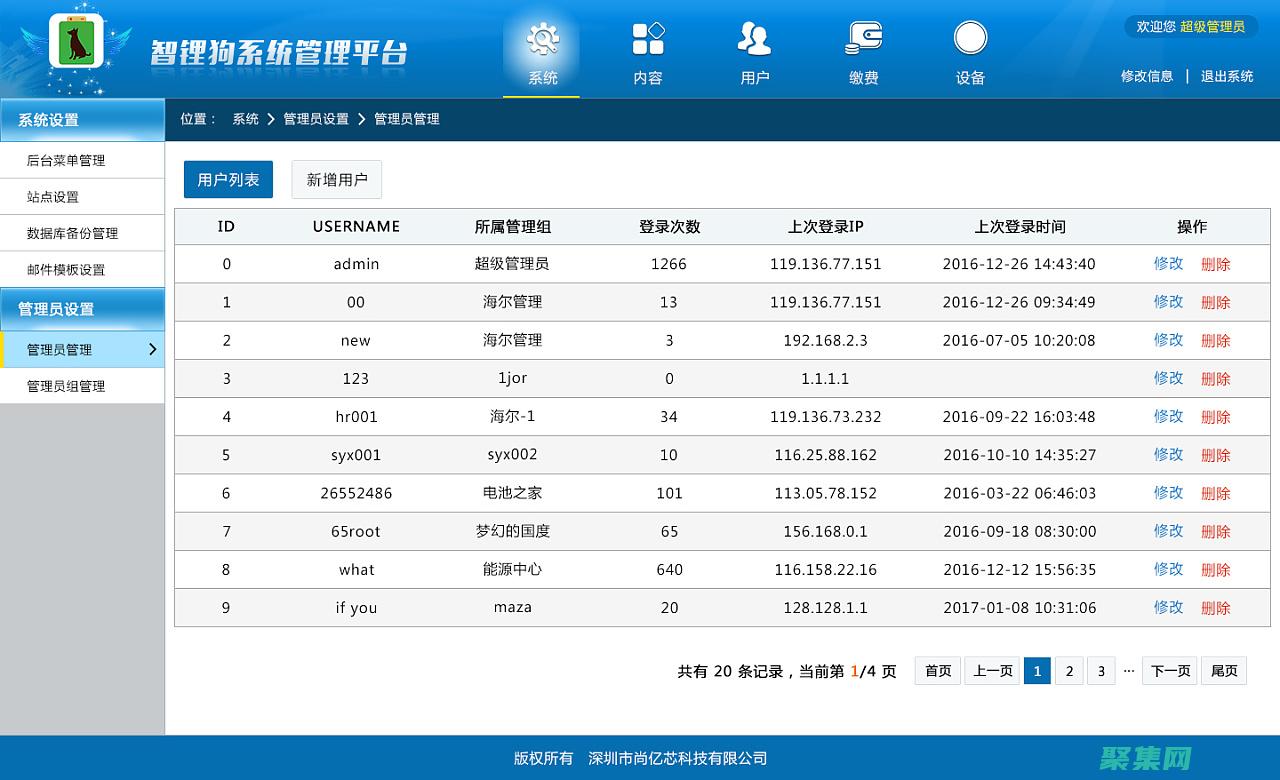Screen dimensions: 1280x780
Task: Switch to the 用户列表 tab
Action: pyautogui.click(x=228, y=179)
